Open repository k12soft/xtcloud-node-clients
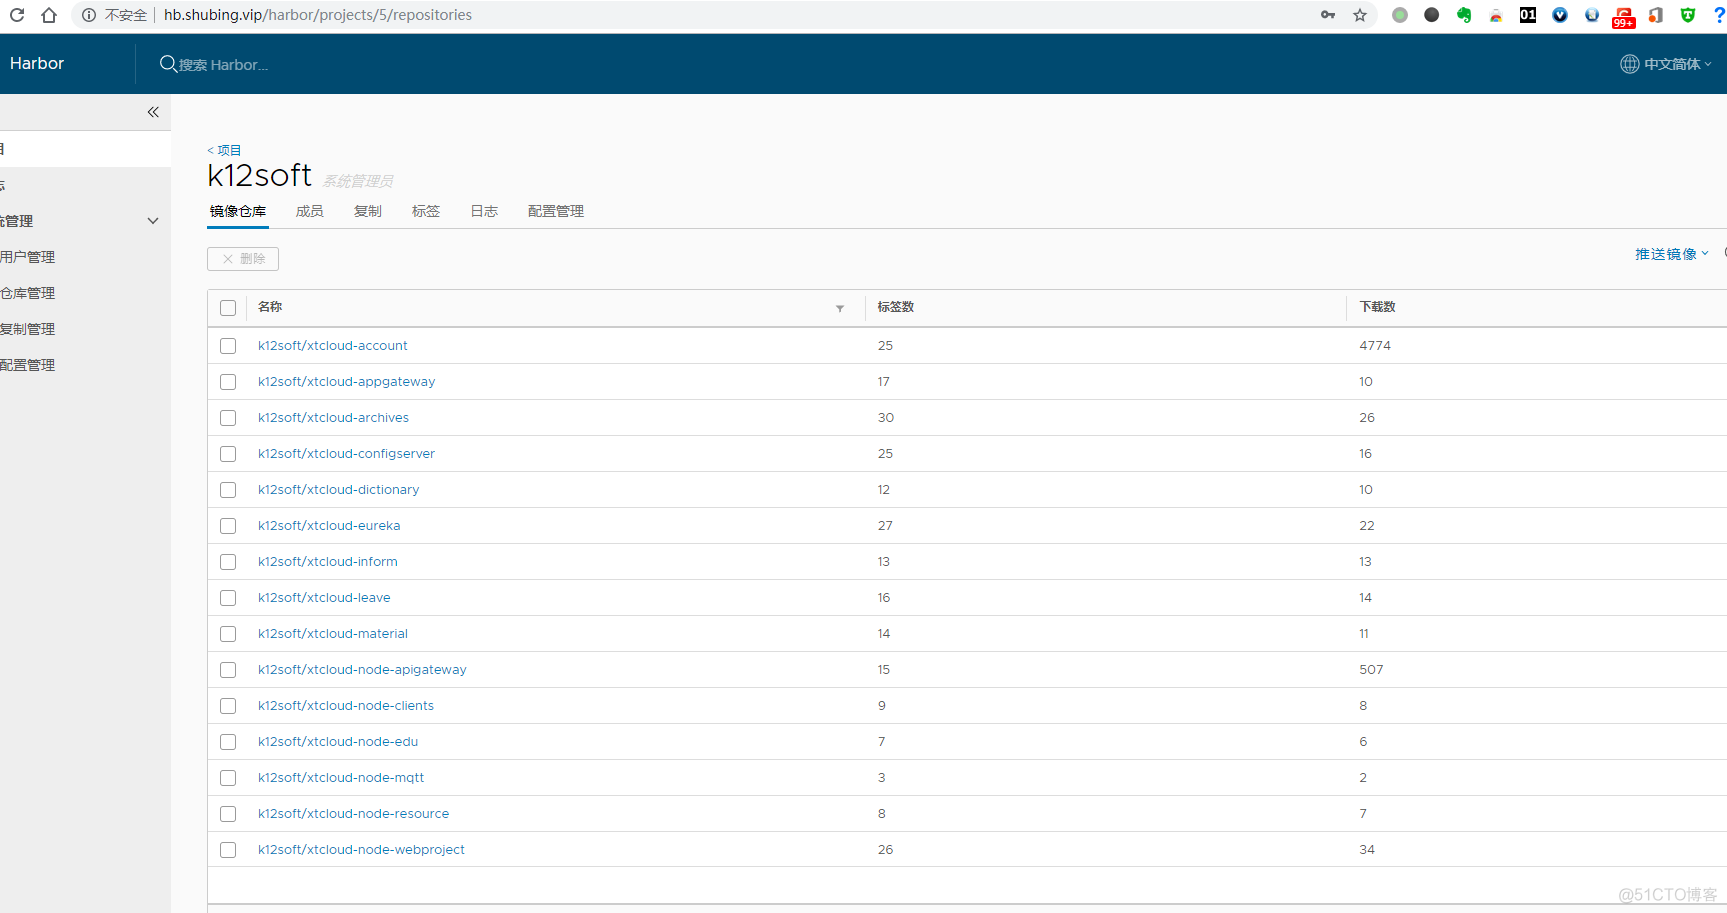The width and height of the screenshot is (1727, 913). 346,706
